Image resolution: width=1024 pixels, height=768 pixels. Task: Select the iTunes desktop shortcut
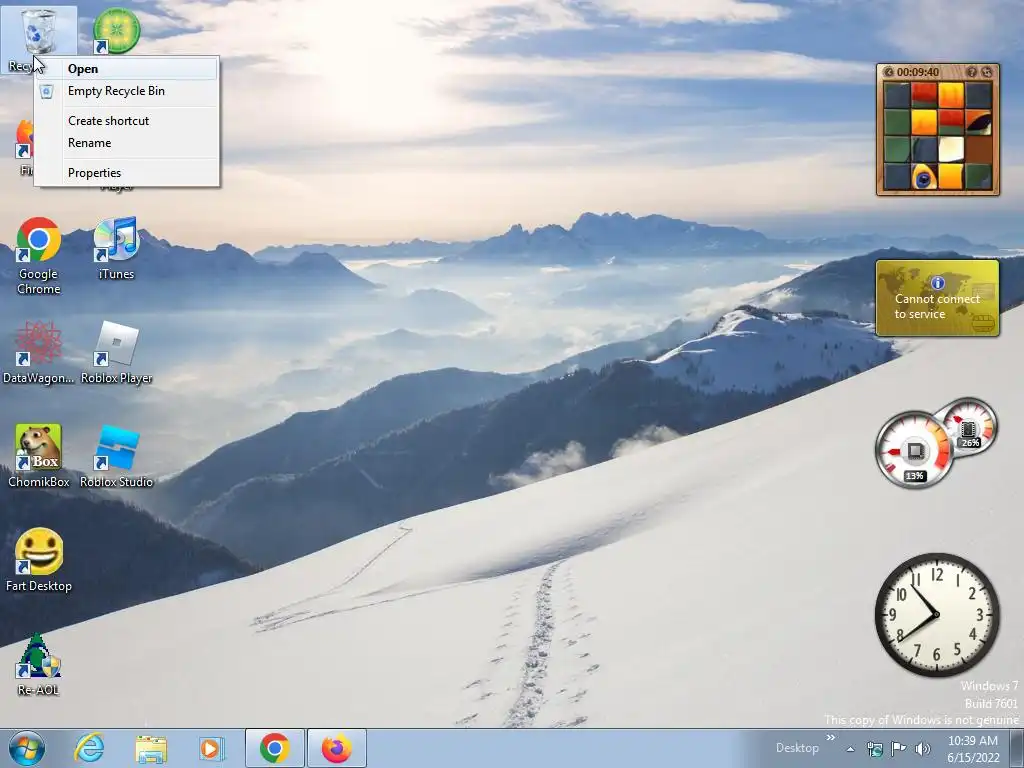click(116, 248)
